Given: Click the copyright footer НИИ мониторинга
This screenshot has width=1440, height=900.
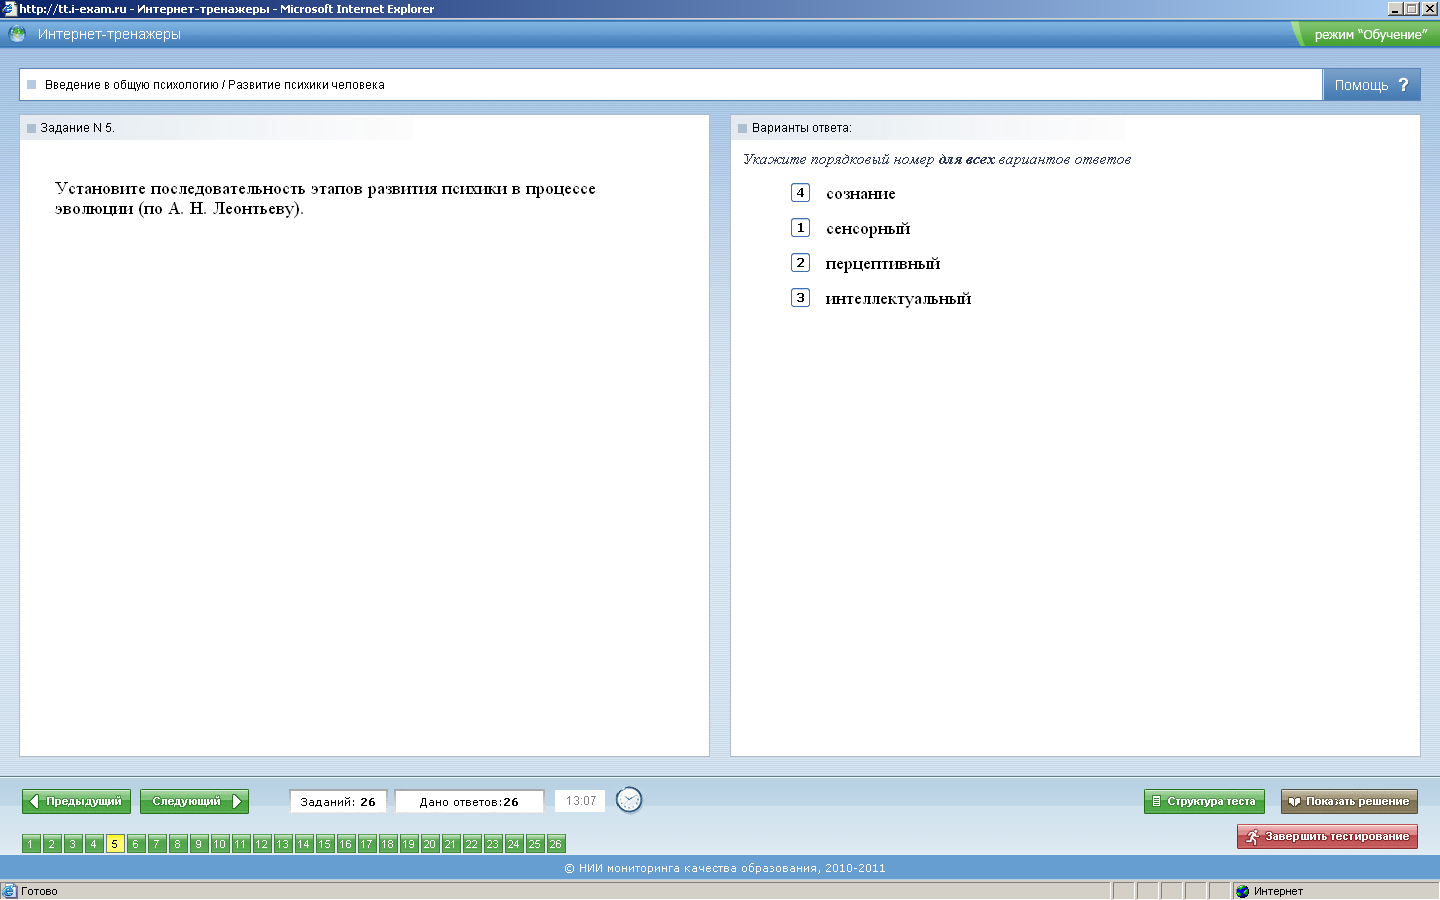Looking at the screenshot, I should (x=725, y=868).
